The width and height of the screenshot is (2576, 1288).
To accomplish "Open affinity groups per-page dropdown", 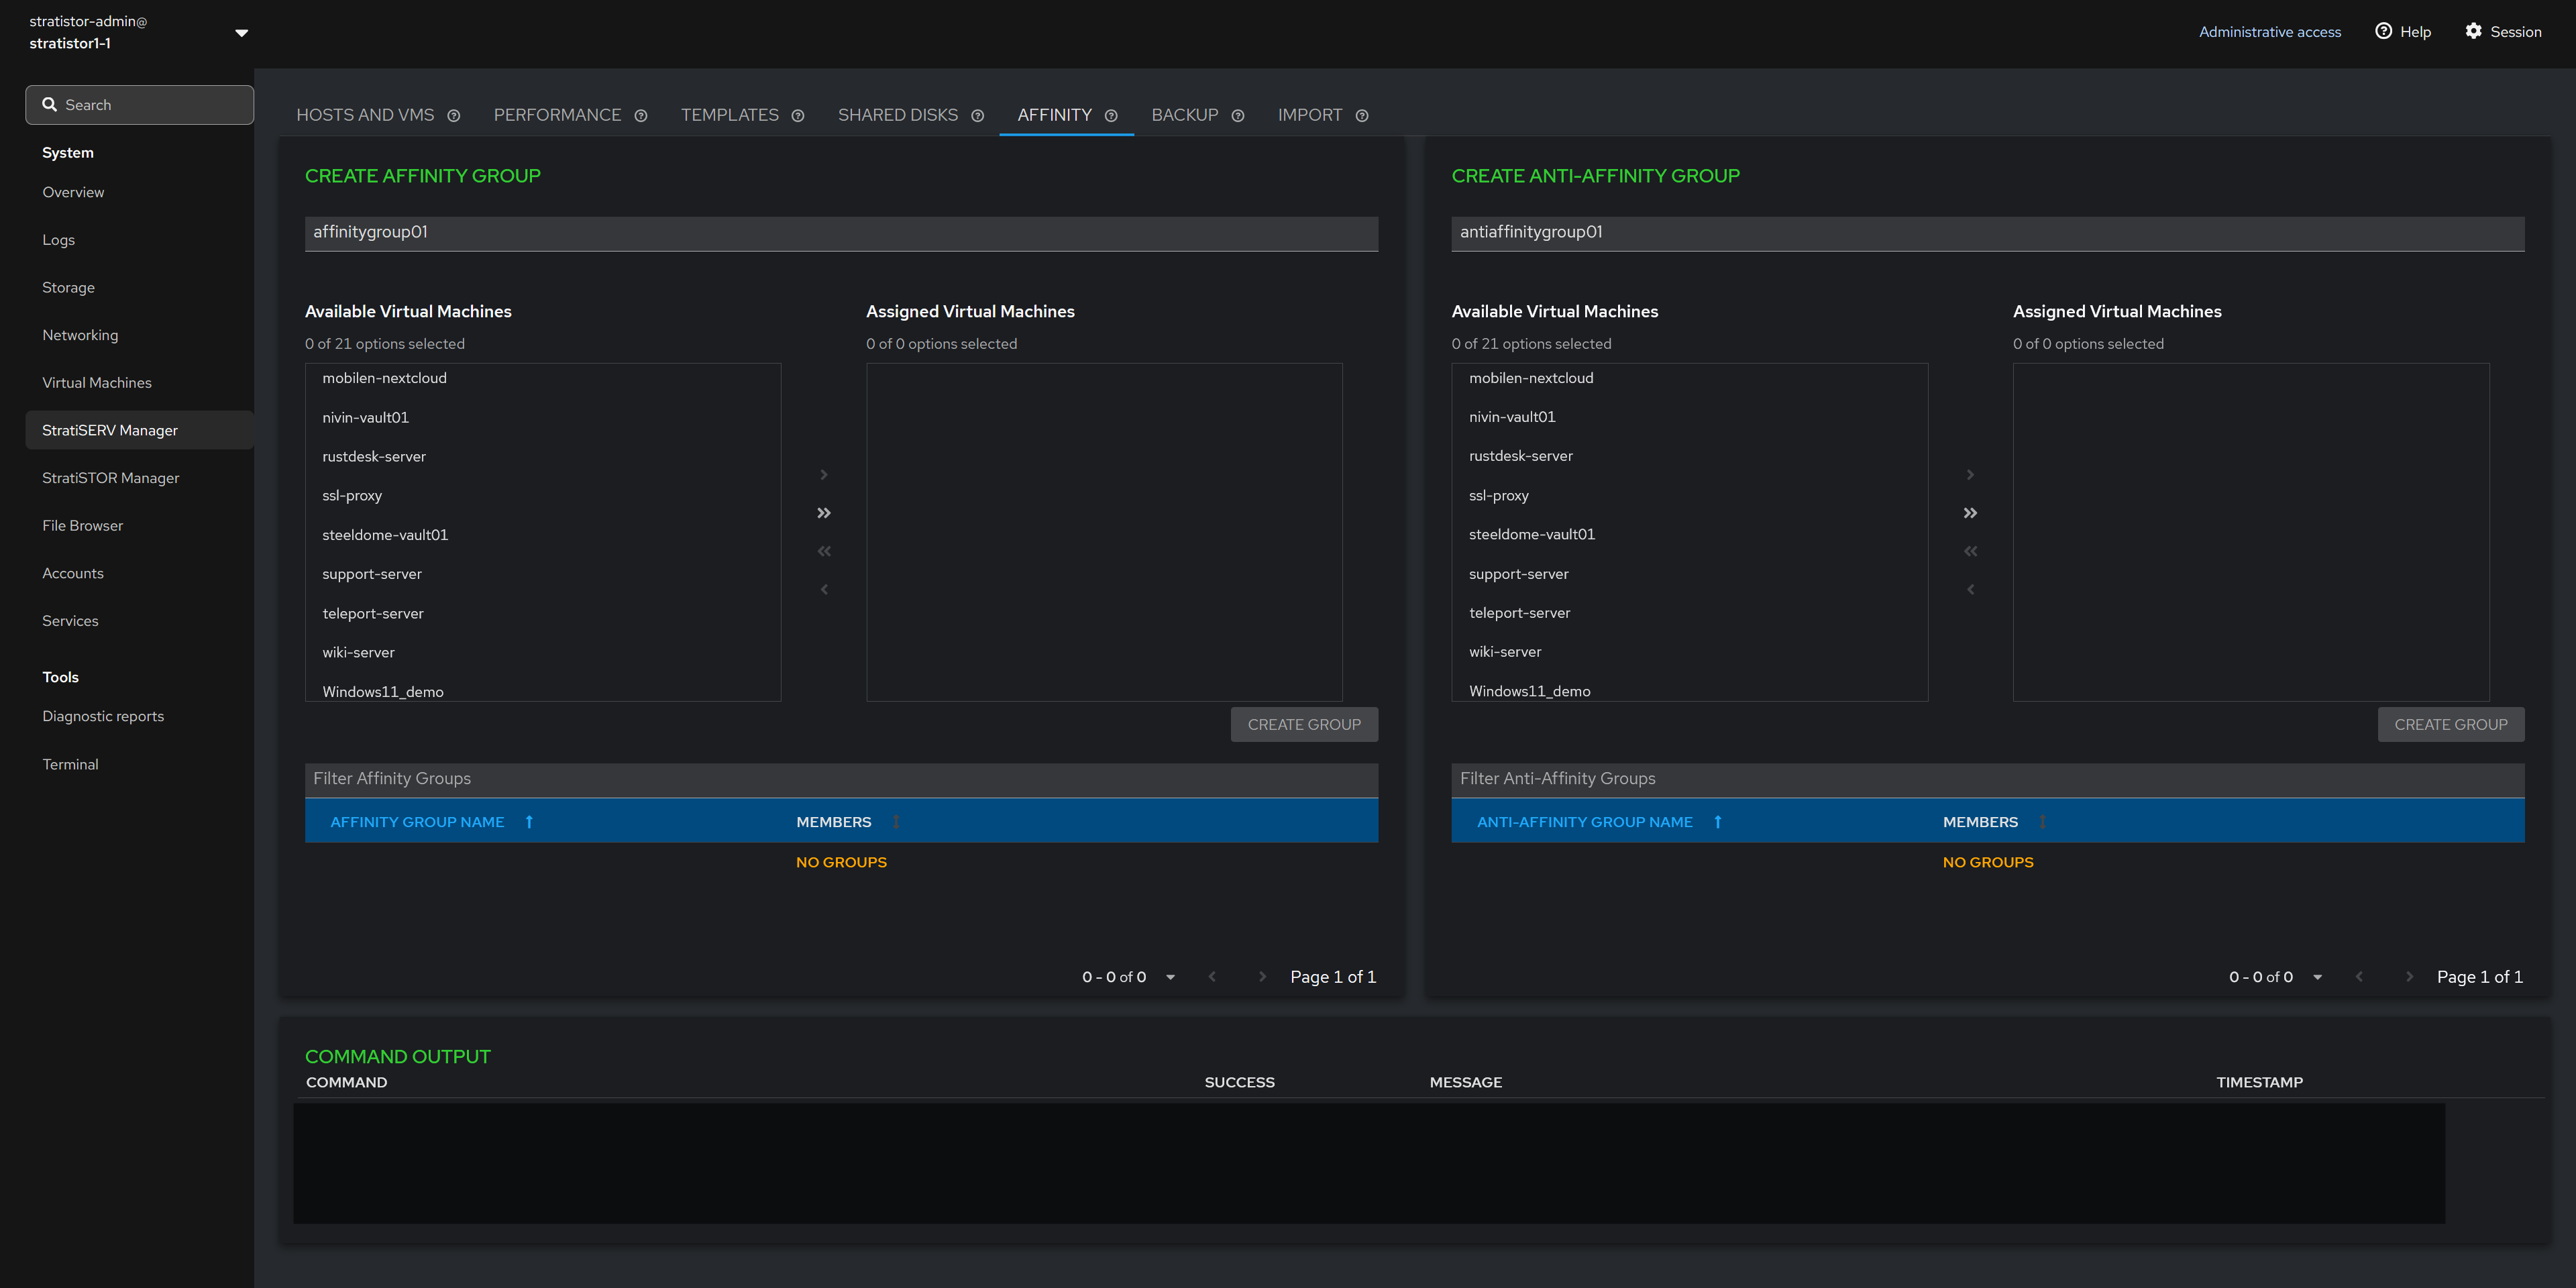I will click(x=1170, y=977).
